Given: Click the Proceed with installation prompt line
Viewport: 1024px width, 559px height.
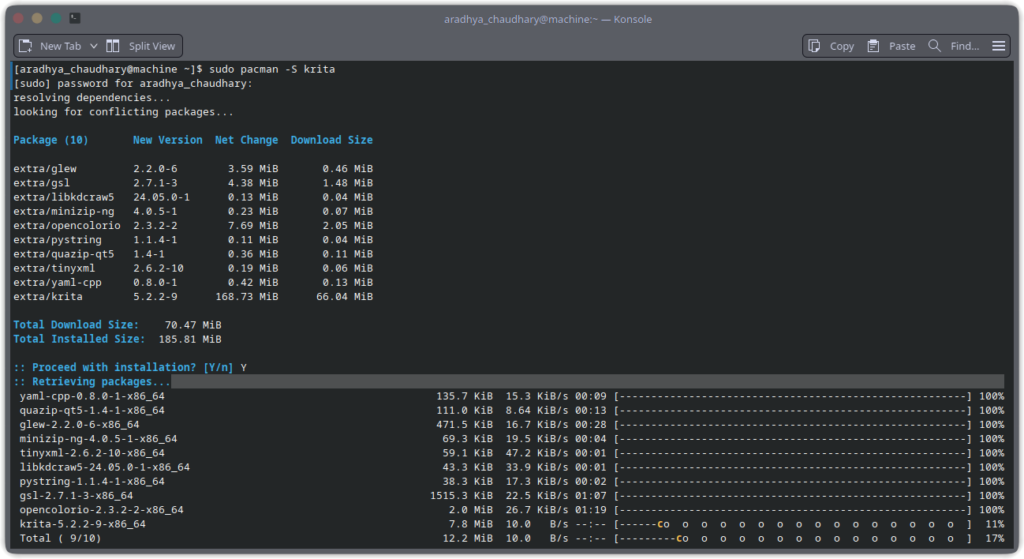Looking at the screenshot, I should 130,368.
